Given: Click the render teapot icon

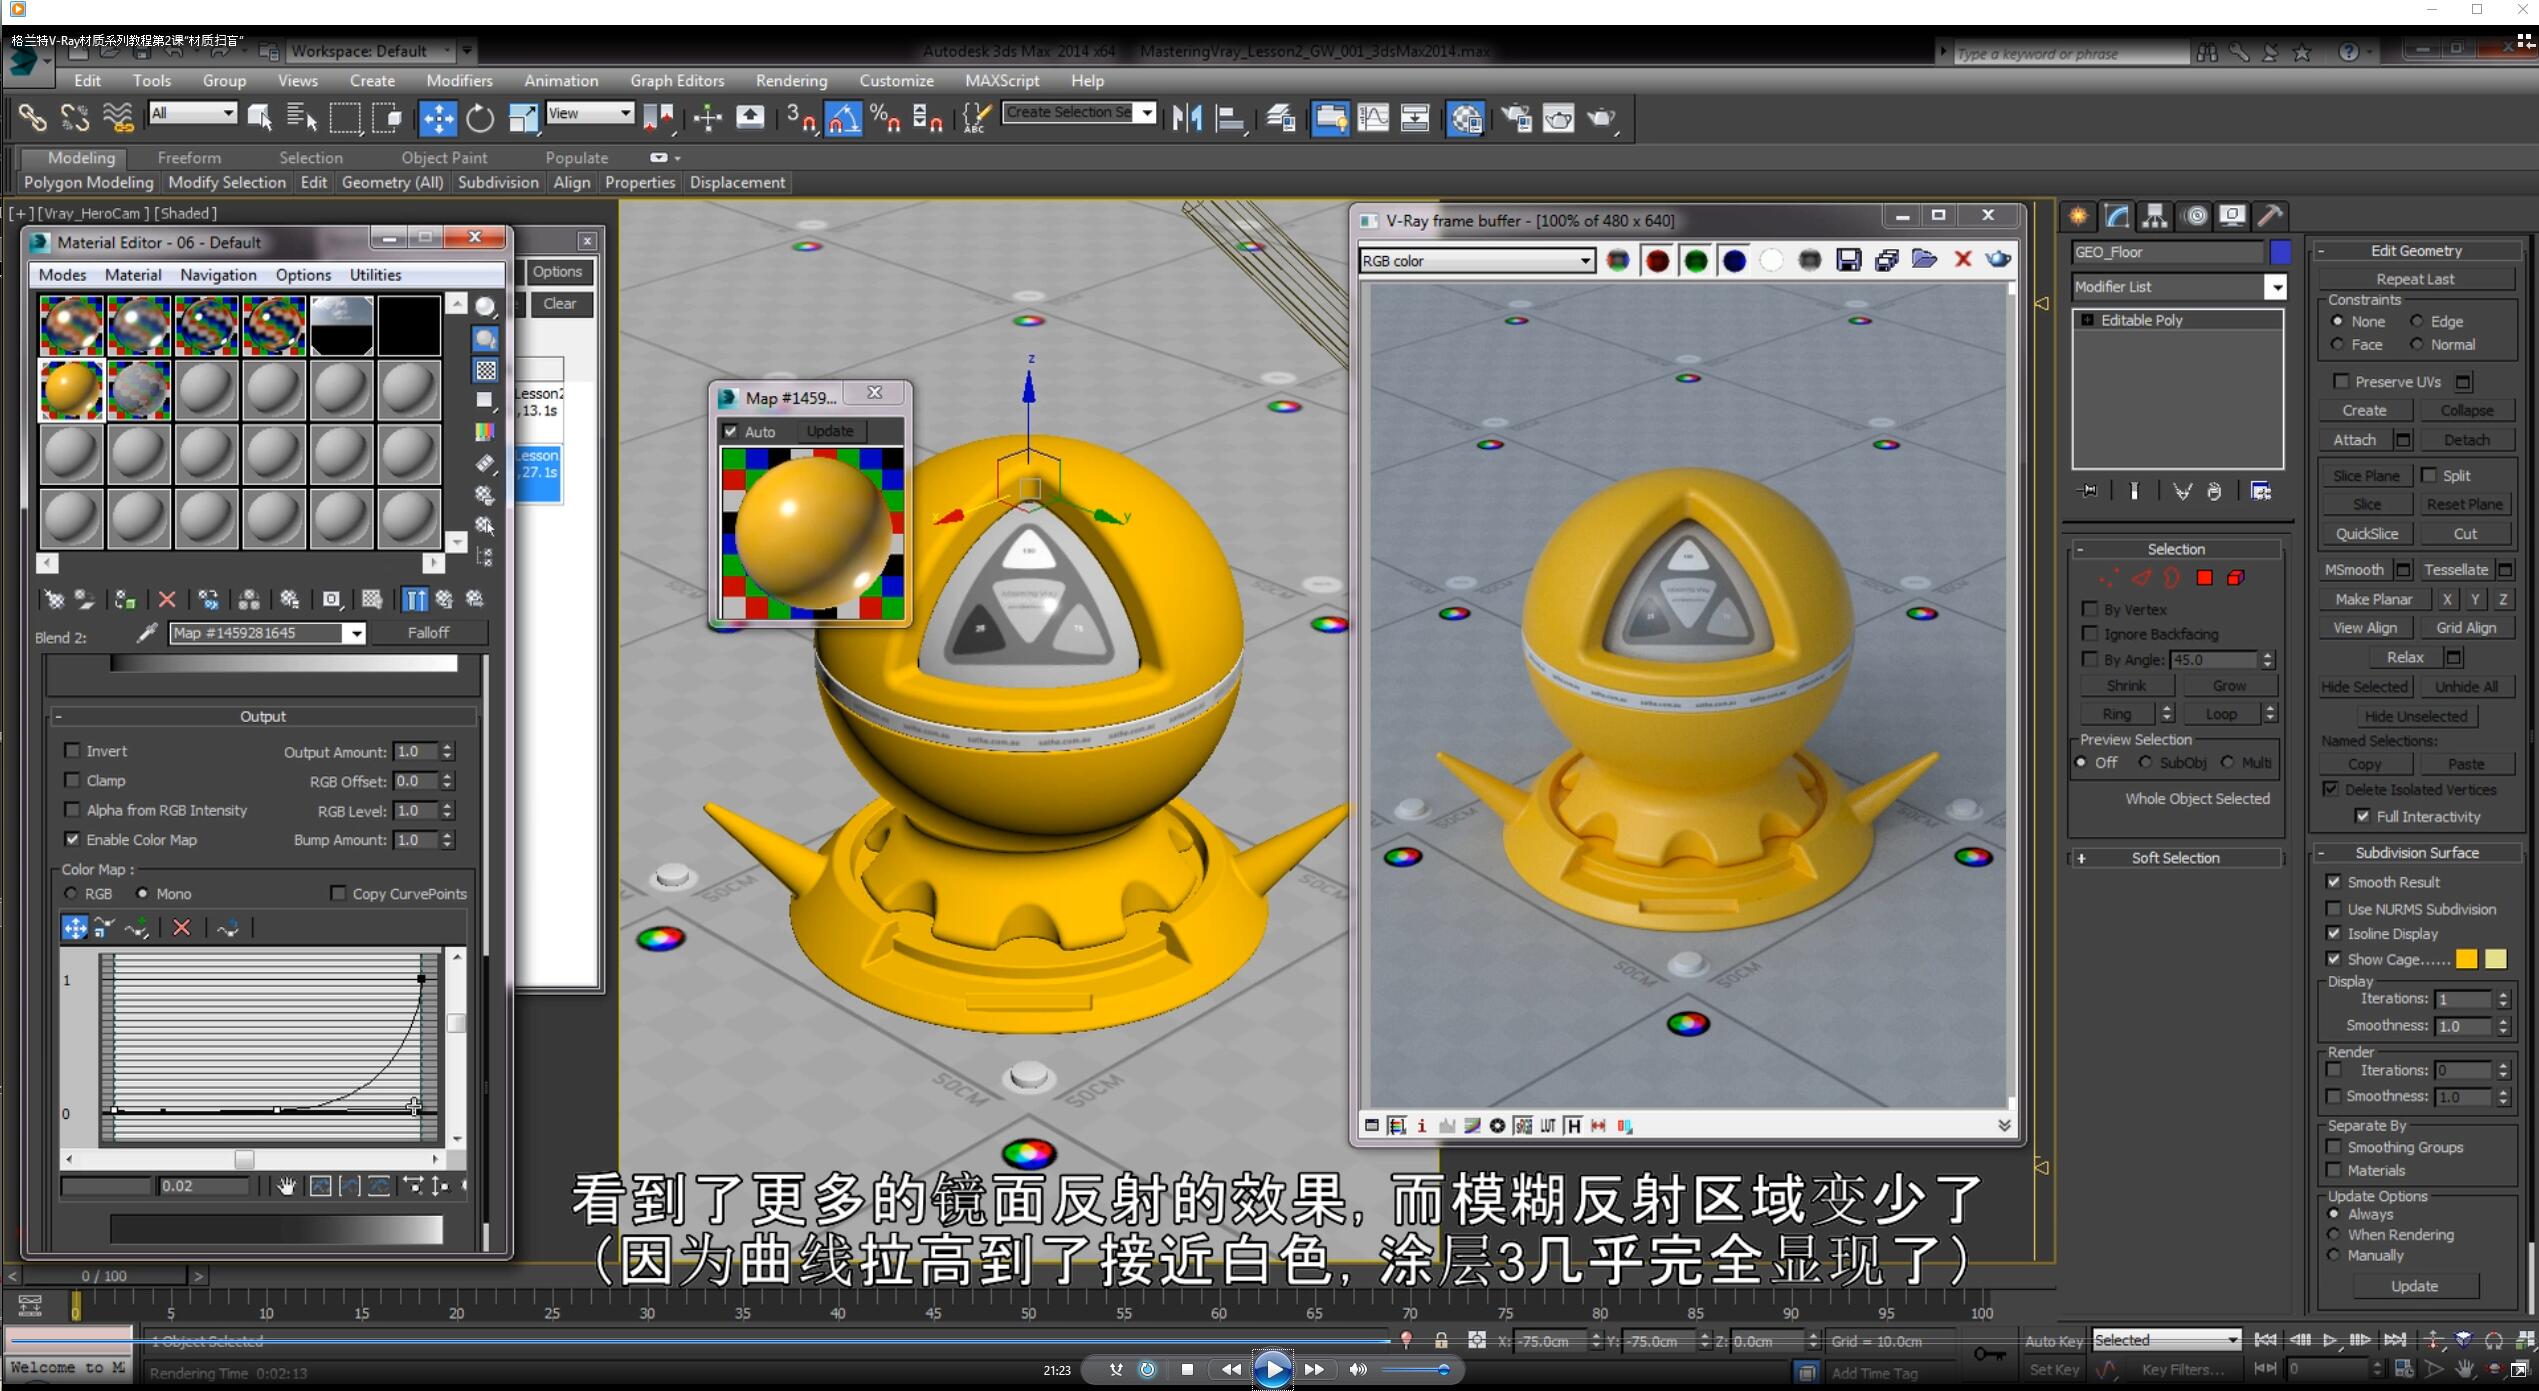Looking at the screenshot, I should pos(1601,118).
